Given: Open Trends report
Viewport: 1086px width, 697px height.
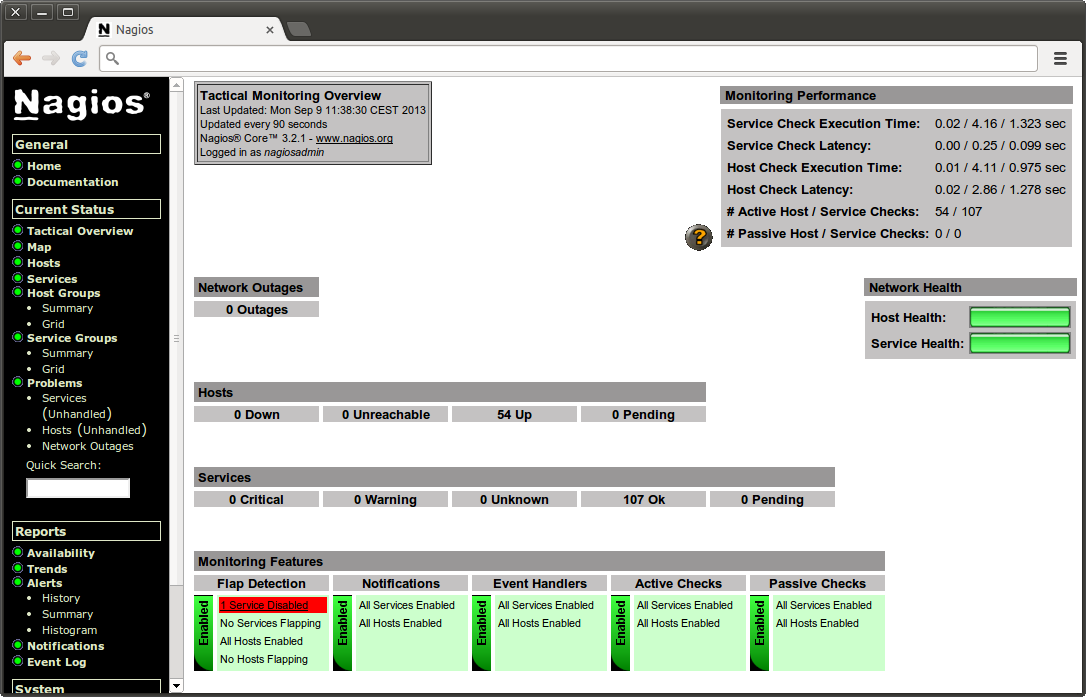Looking at the screenshot, I should (47, 570).
